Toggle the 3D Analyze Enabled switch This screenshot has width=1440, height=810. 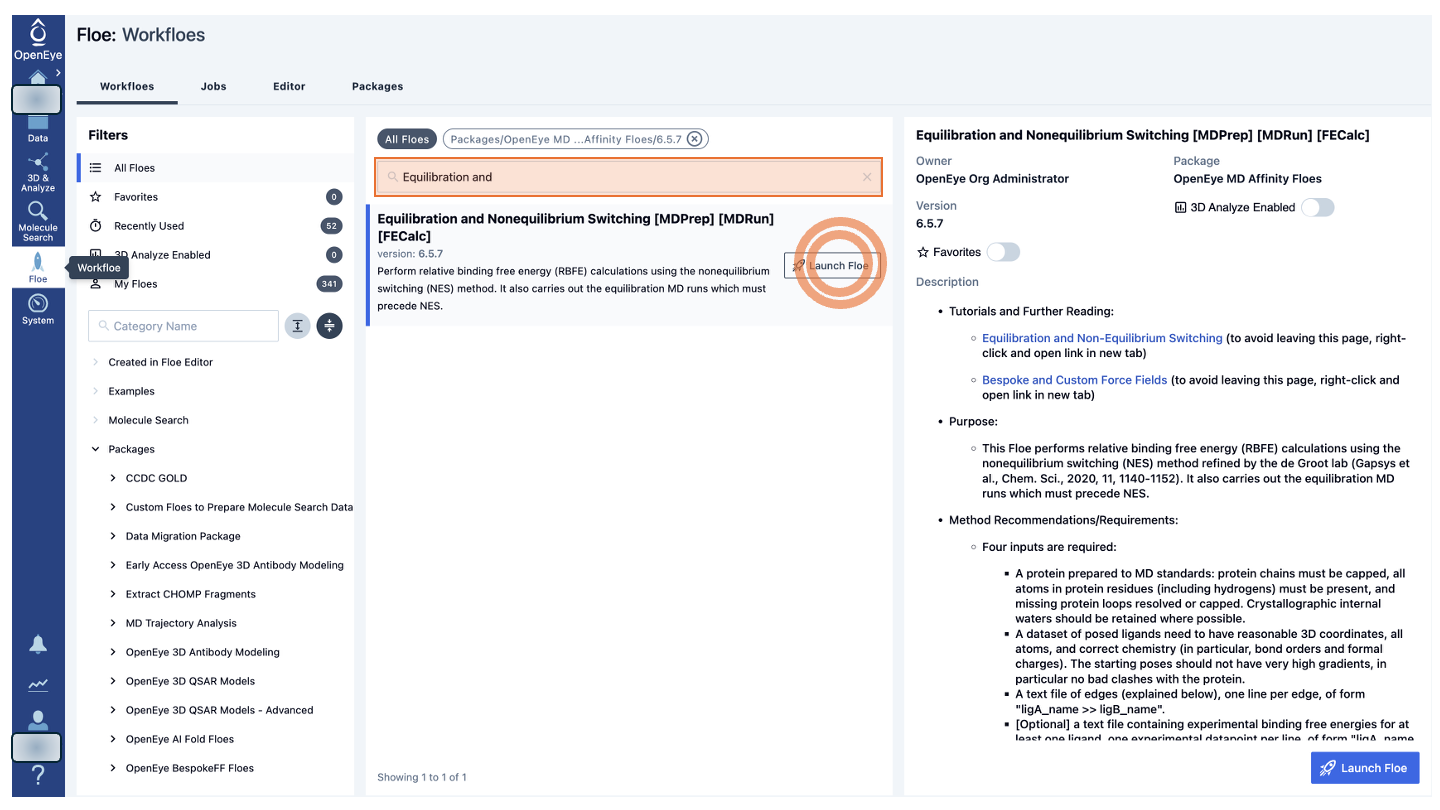tap(1317, 208)
